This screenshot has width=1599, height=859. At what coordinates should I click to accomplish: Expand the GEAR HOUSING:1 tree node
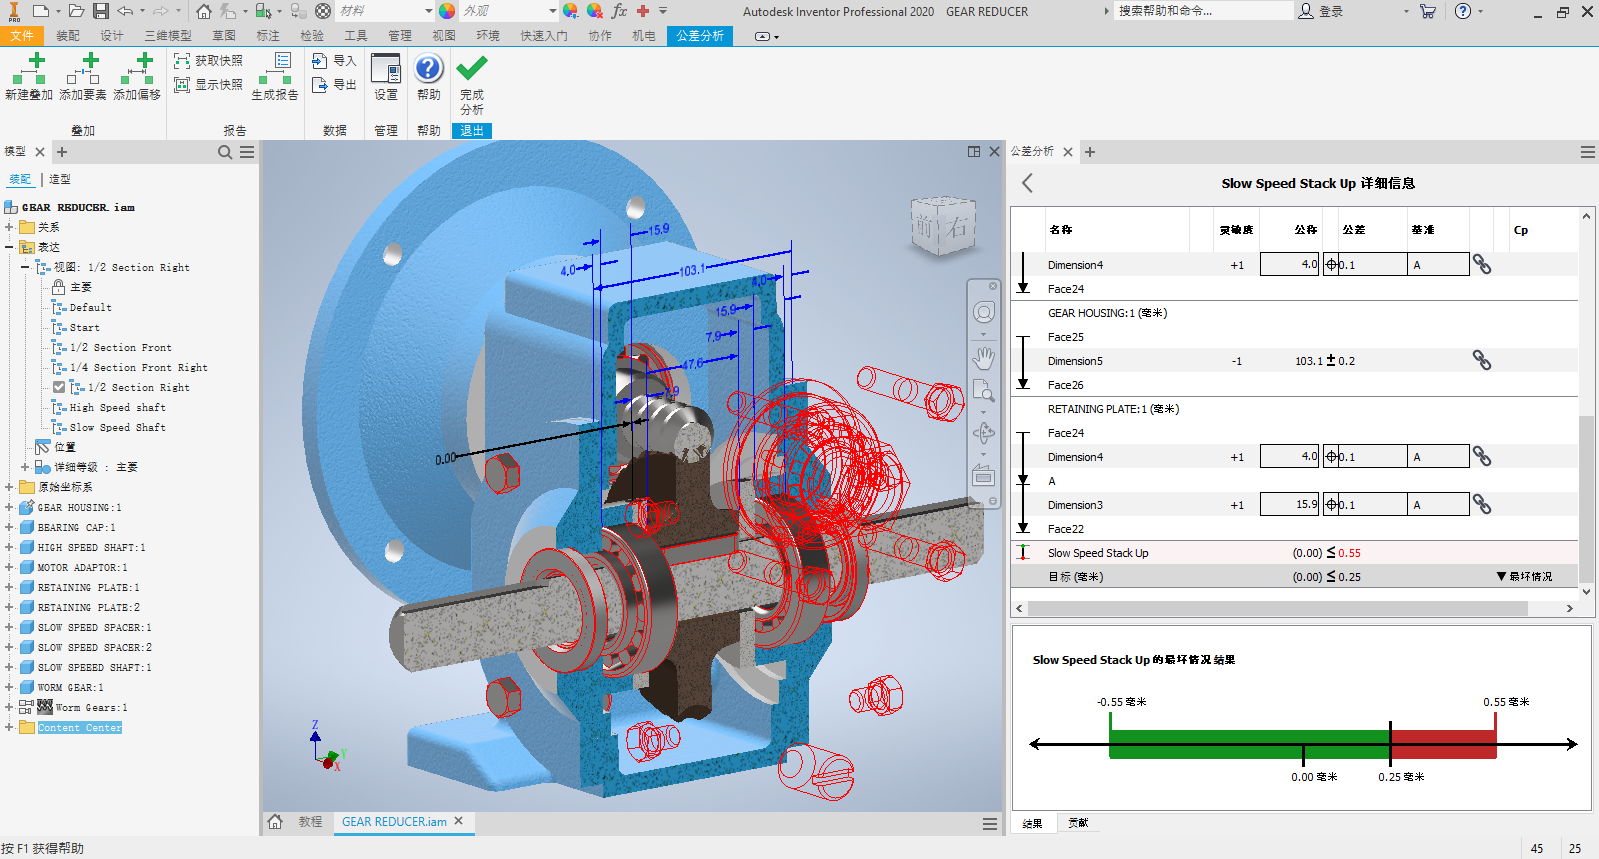pyautogui.click(x=9, y=507)
